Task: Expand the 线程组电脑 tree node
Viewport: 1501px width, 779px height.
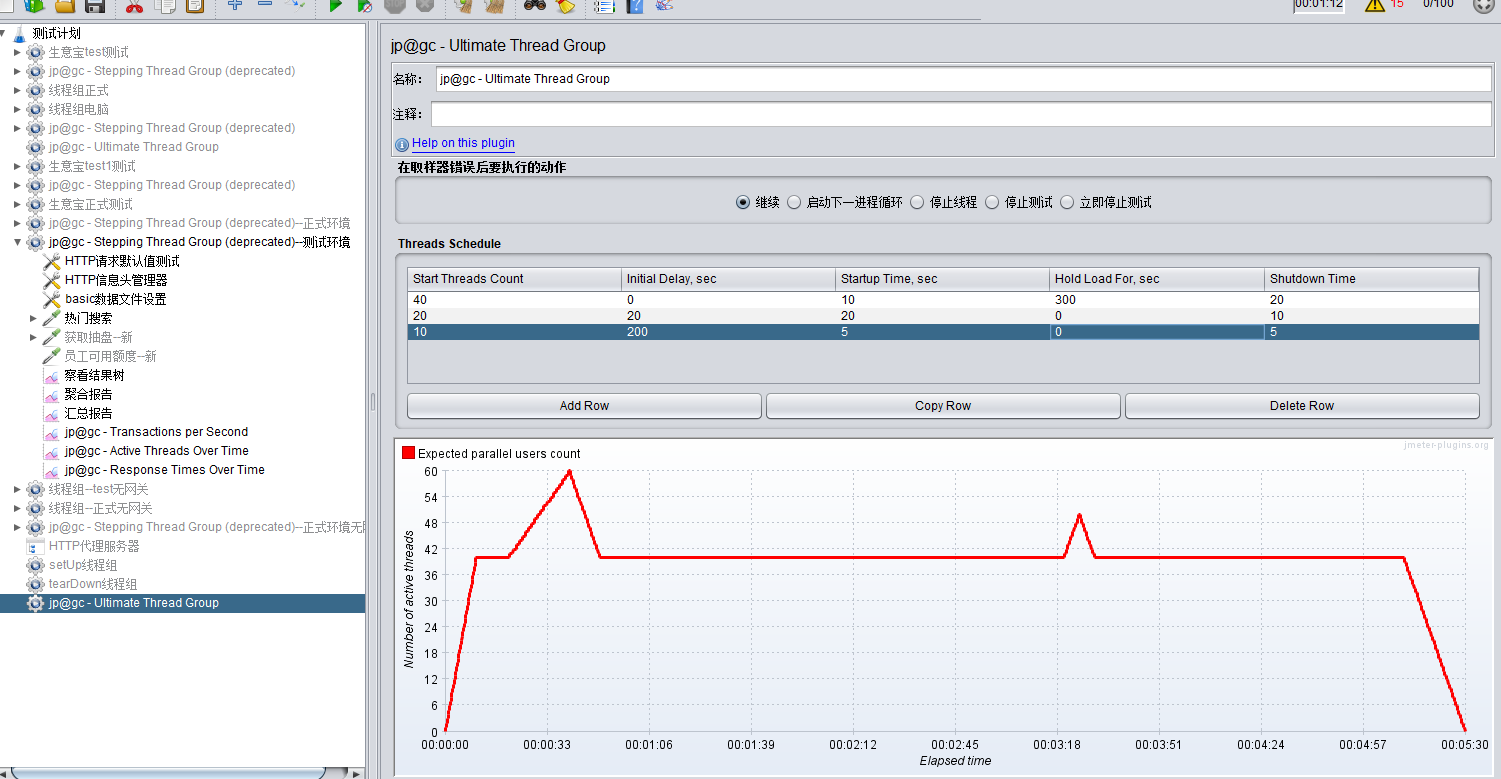Action: pyautogui.click(x=17, y=109)
